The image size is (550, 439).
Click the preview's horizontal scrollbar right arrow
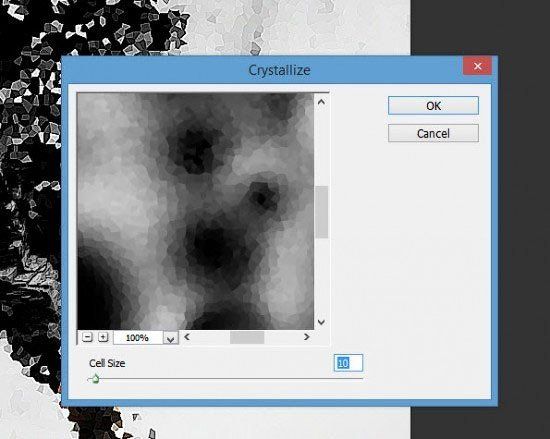click(307, 337)
